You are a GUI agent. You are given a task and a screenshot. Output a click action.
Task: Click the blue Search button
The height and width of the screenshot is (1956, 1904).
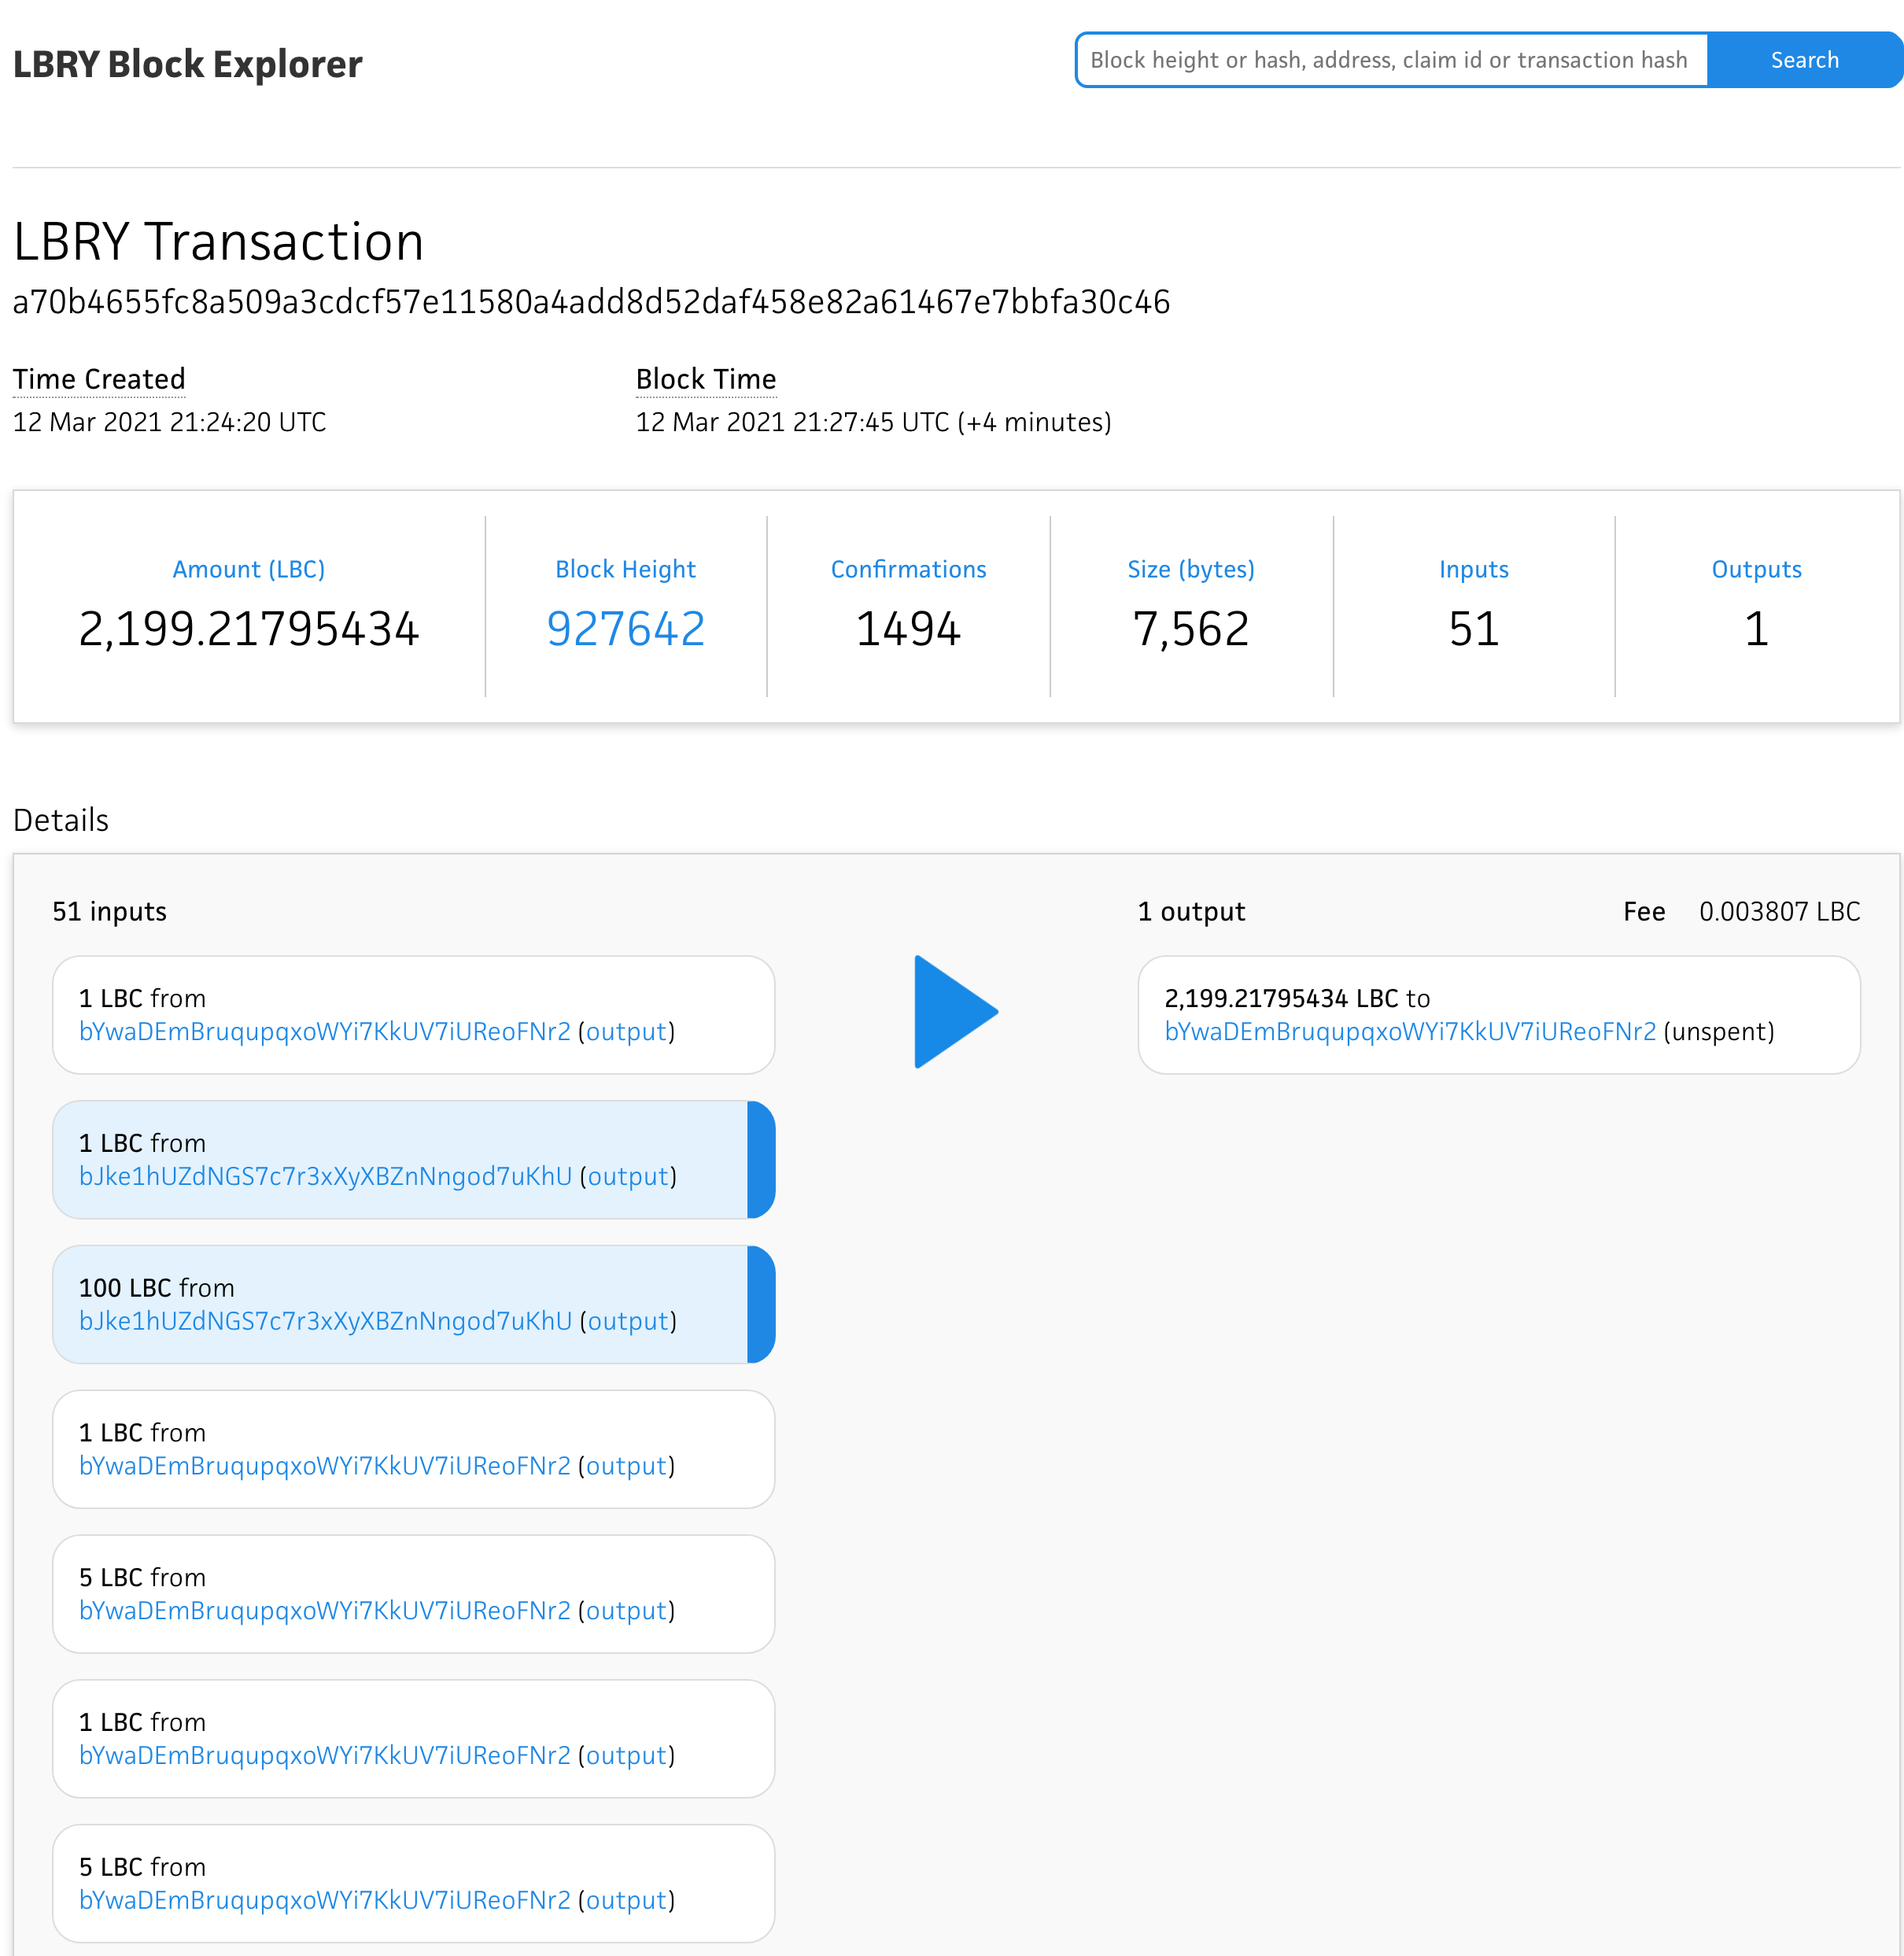pos(1804,60)
